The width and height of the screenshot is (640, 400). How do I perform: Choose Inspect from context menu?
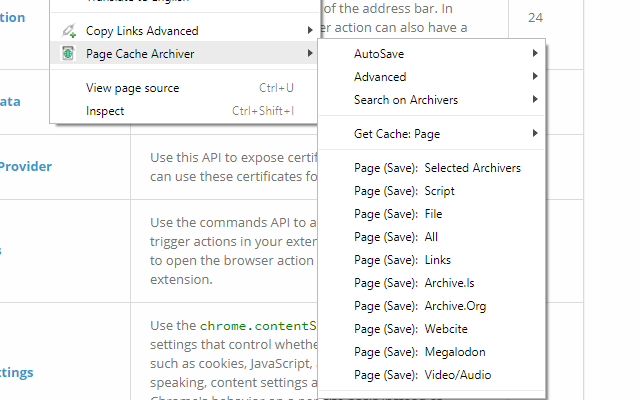pos(184,111)
